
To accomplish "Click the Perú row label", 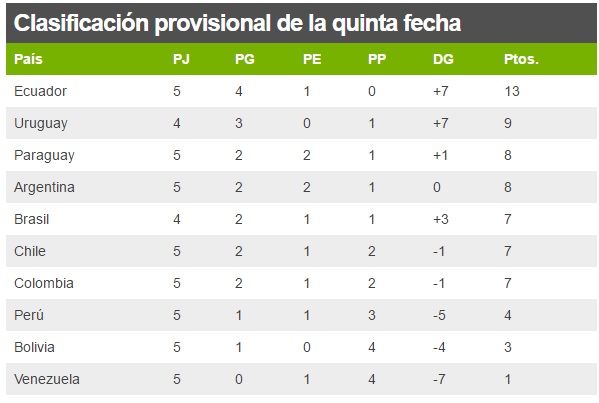I will tap(29, 315).
